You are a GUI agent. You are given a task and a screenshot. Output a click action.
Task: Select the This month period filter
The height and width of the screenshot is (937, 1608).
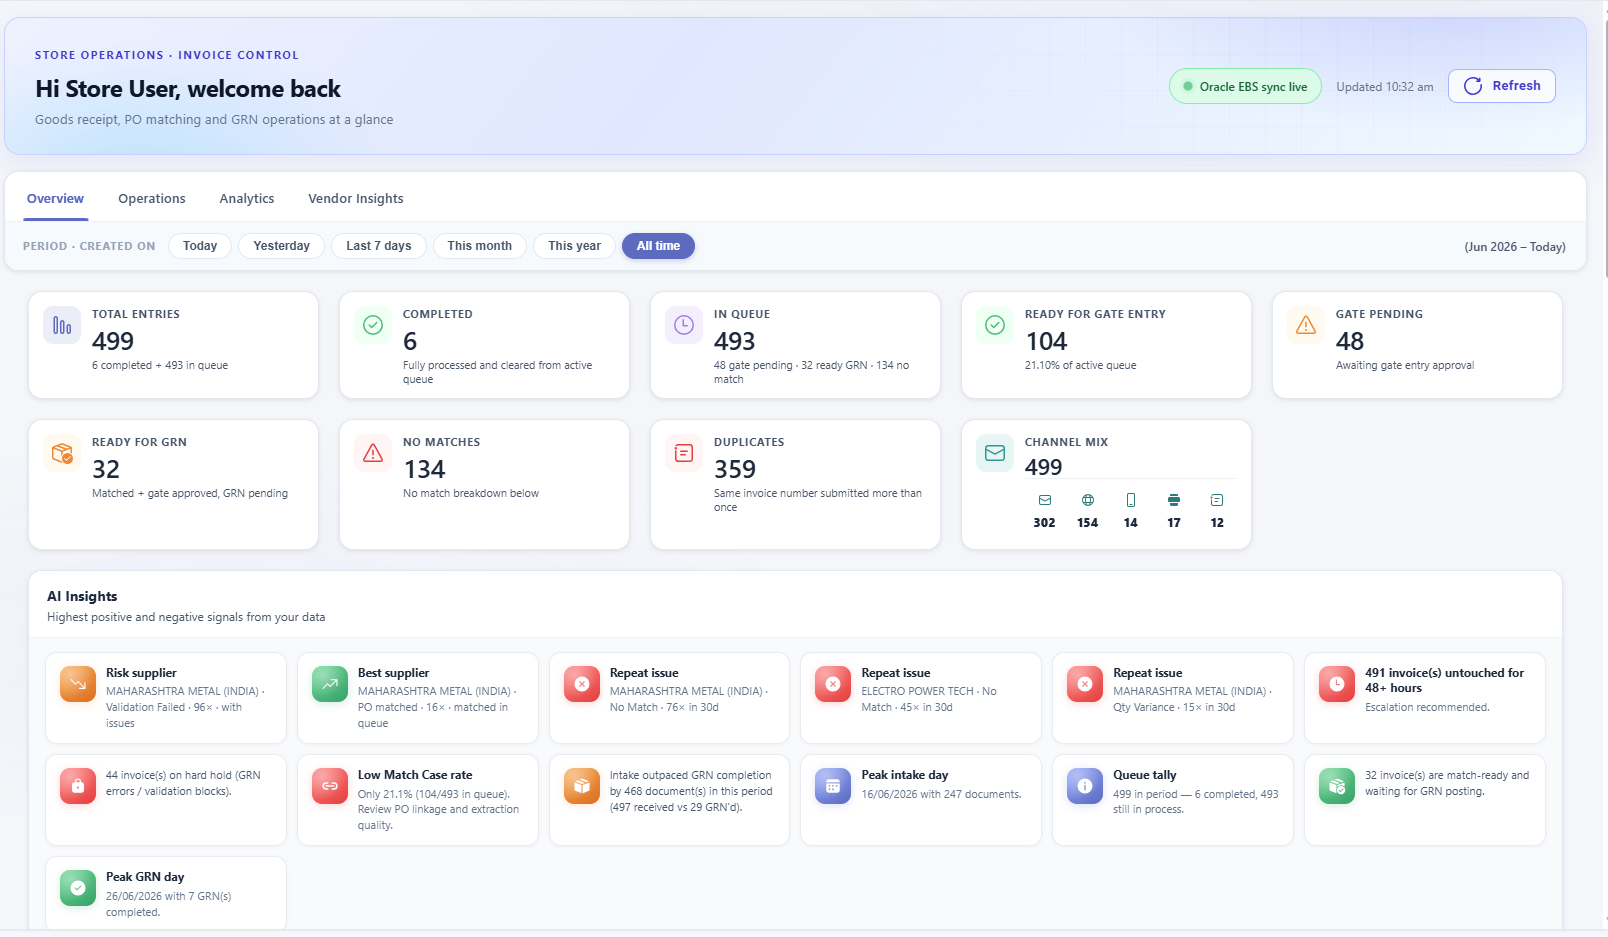click(480, 246)
